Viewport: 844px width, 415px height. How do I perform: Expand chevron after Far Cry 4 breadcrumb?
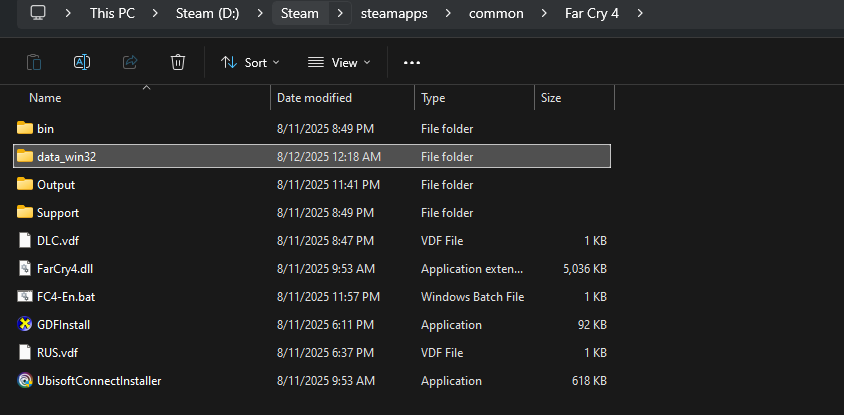[x=639, y=13]
